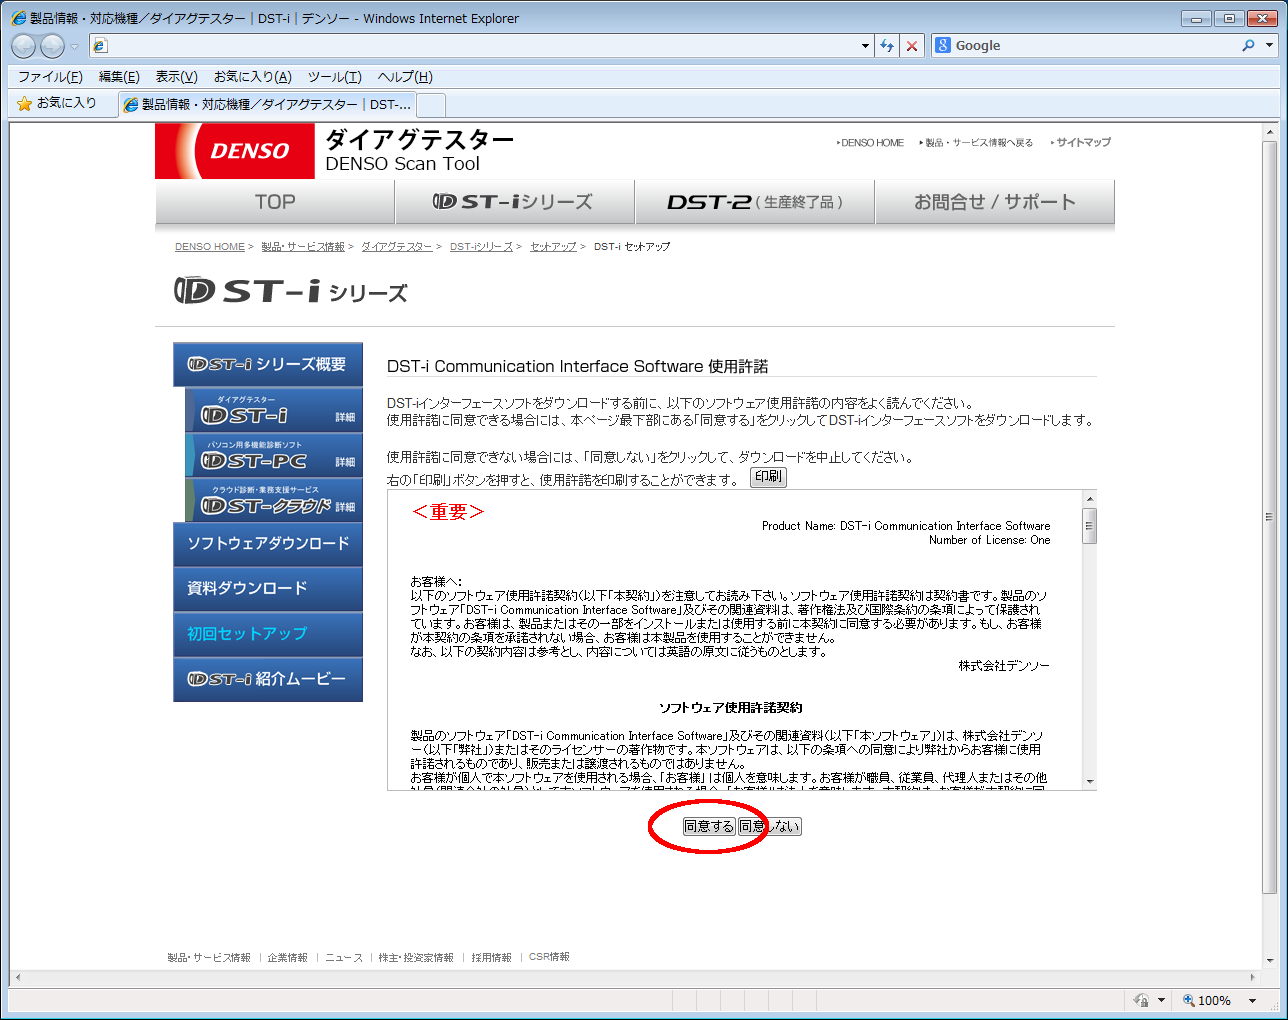
Task: Click the 同意する agree button
Action: [x=709, y=826]
